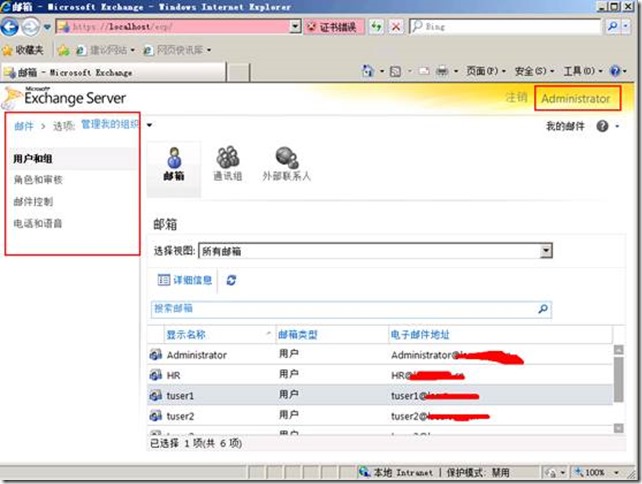This screenshot has height=484, width=642.
Task: Open the dropdown arrow beside Exchange help icon
Action: click(x=617, y=127)
